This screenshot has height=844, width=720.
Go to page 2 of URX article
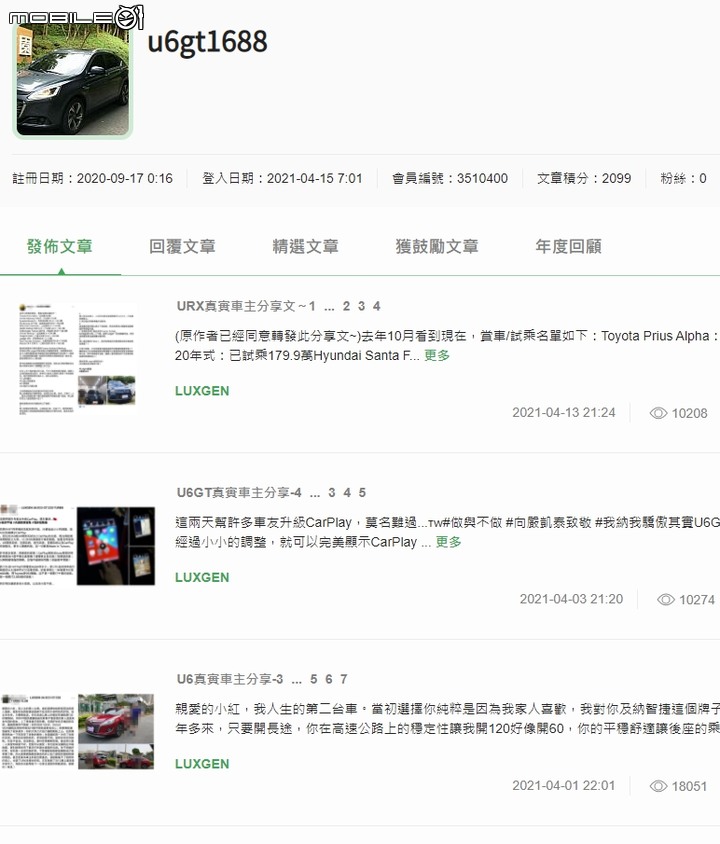tap(347, 306)
